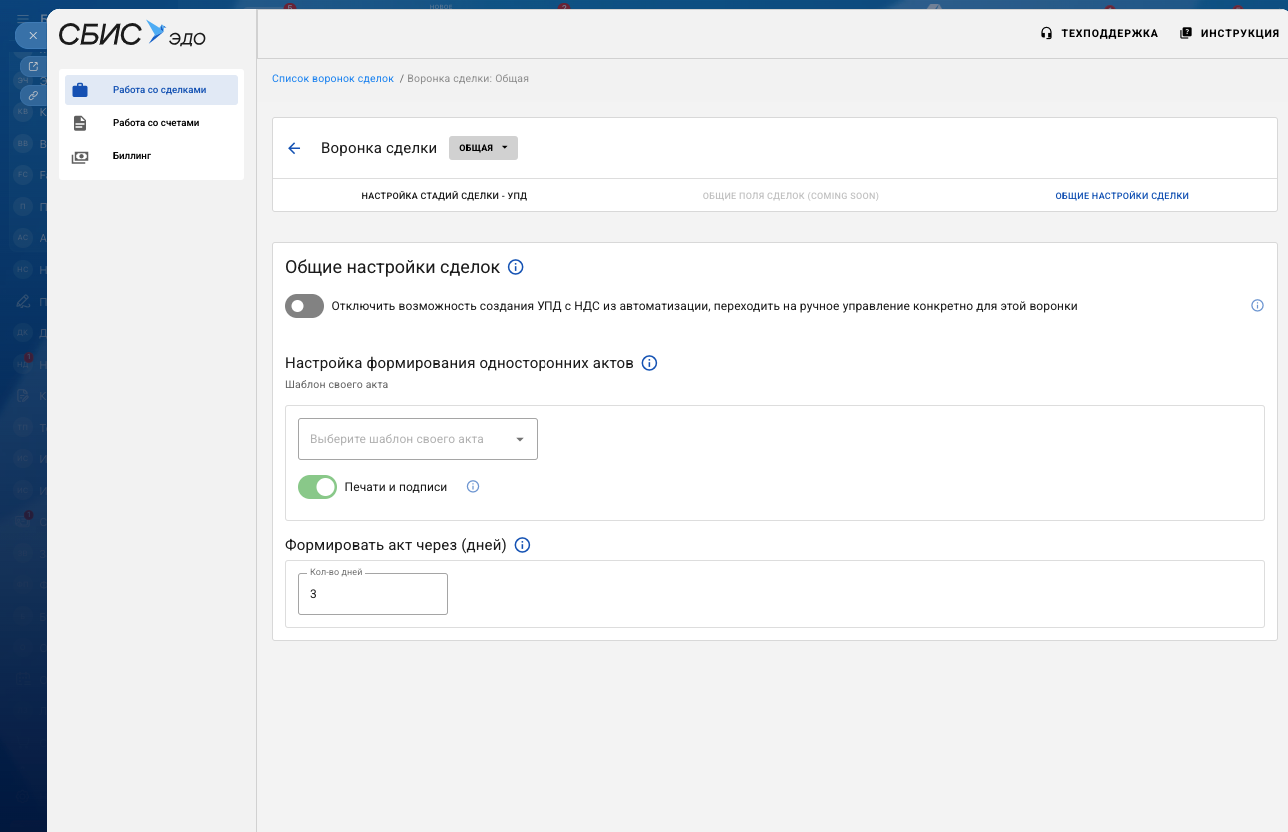Turn off the Печати и подписи switch

coord(317,487)
